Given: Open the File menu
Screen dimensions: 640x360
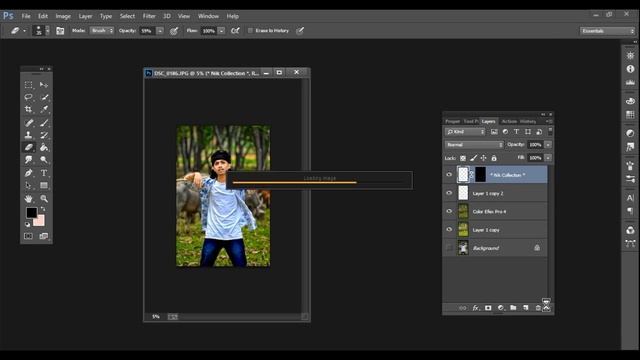Looking at the screenshot, I should pos(26,16).
